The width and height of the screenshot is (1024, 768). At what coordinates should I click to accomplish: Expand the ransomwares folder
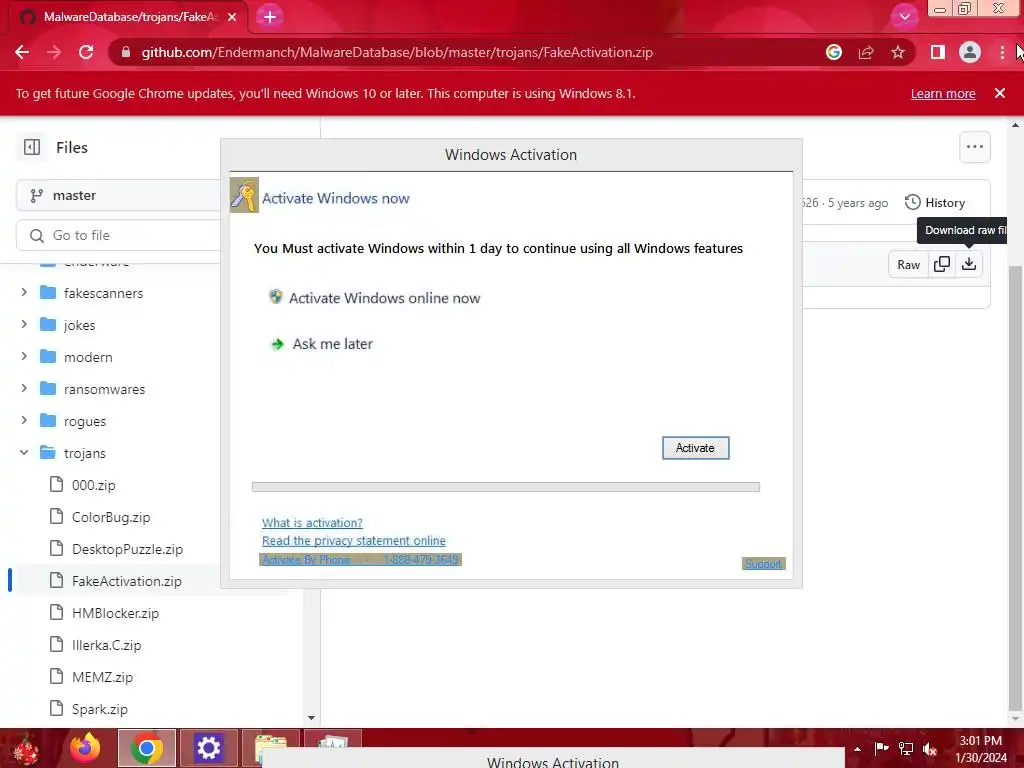[x=24, y=389]
